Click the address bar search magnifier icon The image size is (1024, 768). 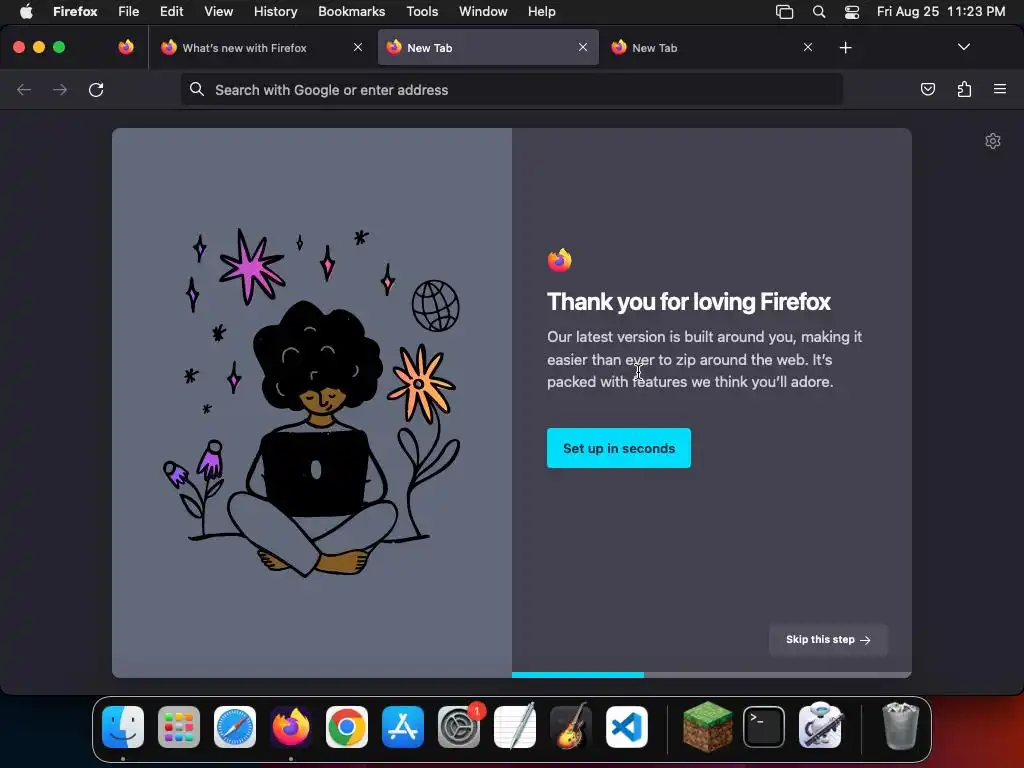pos(197,89)
